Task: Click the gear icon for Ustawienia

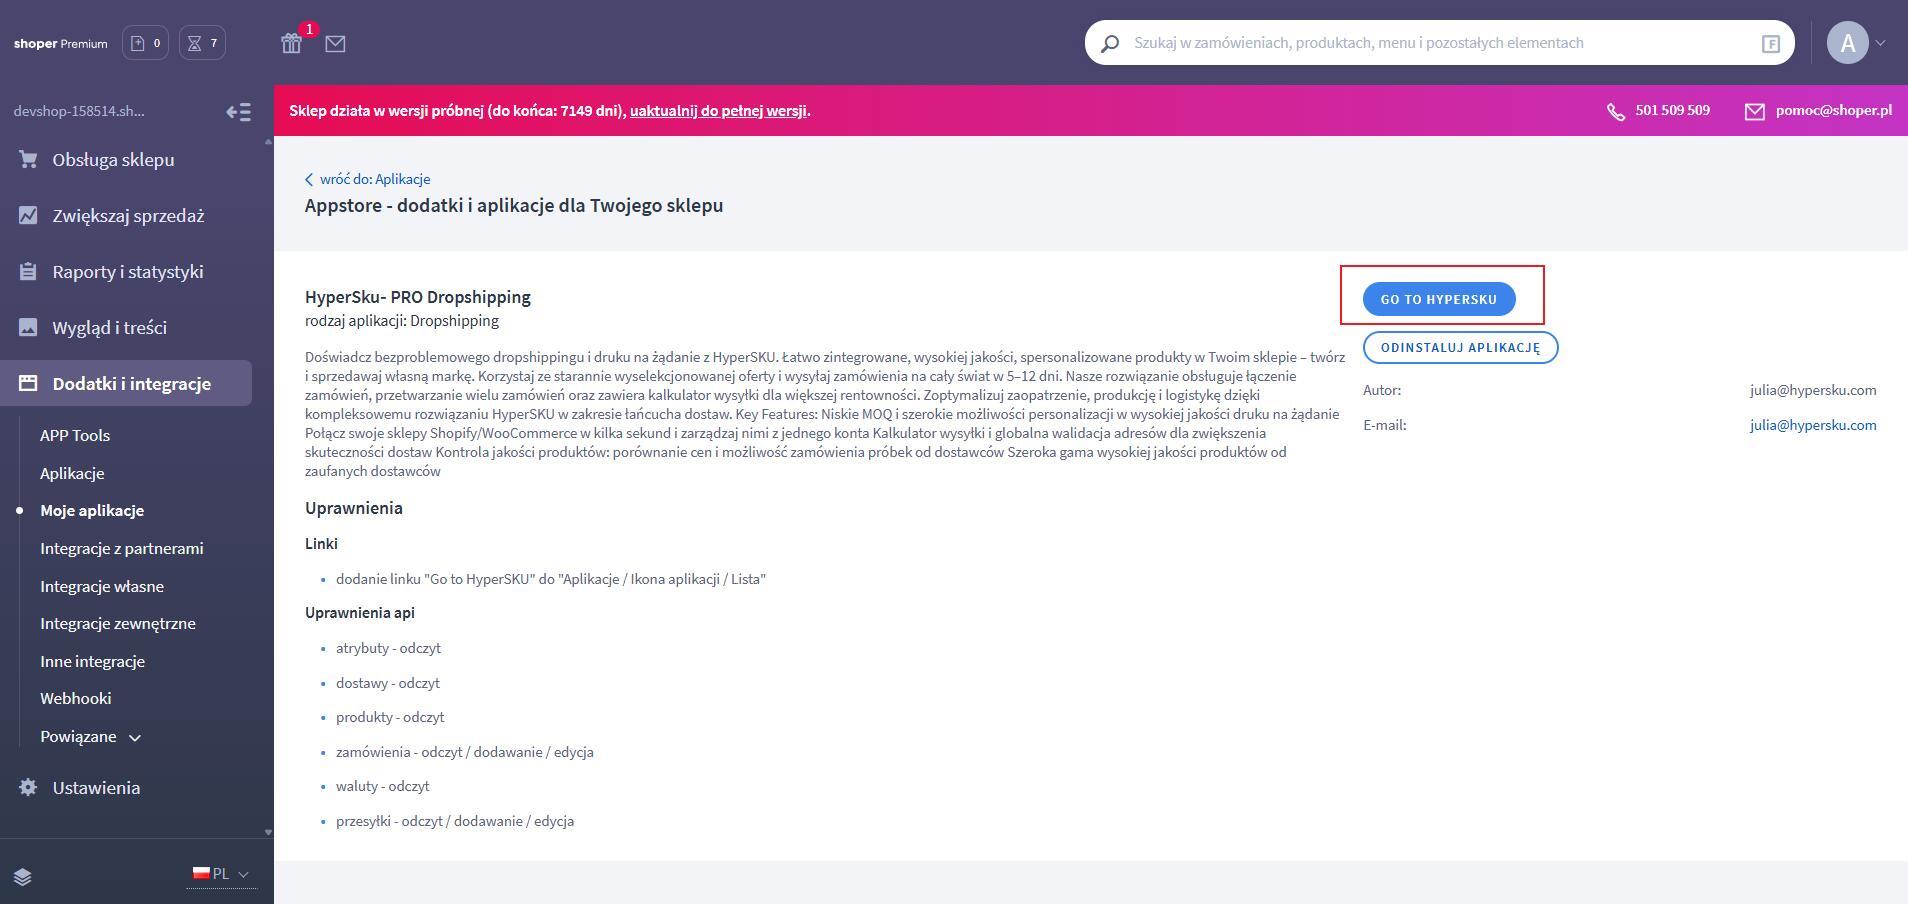Action: click(x=28, y=787)
